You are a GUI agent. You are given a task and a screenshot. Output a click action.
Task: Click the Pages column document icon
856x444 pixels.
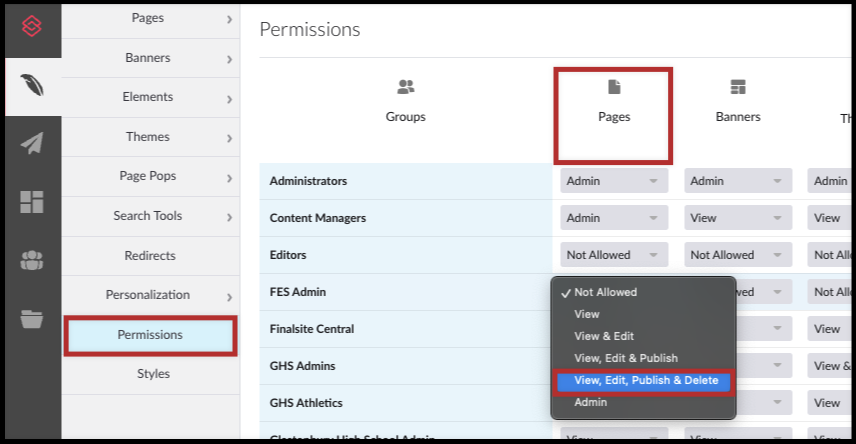coord(614,87)
